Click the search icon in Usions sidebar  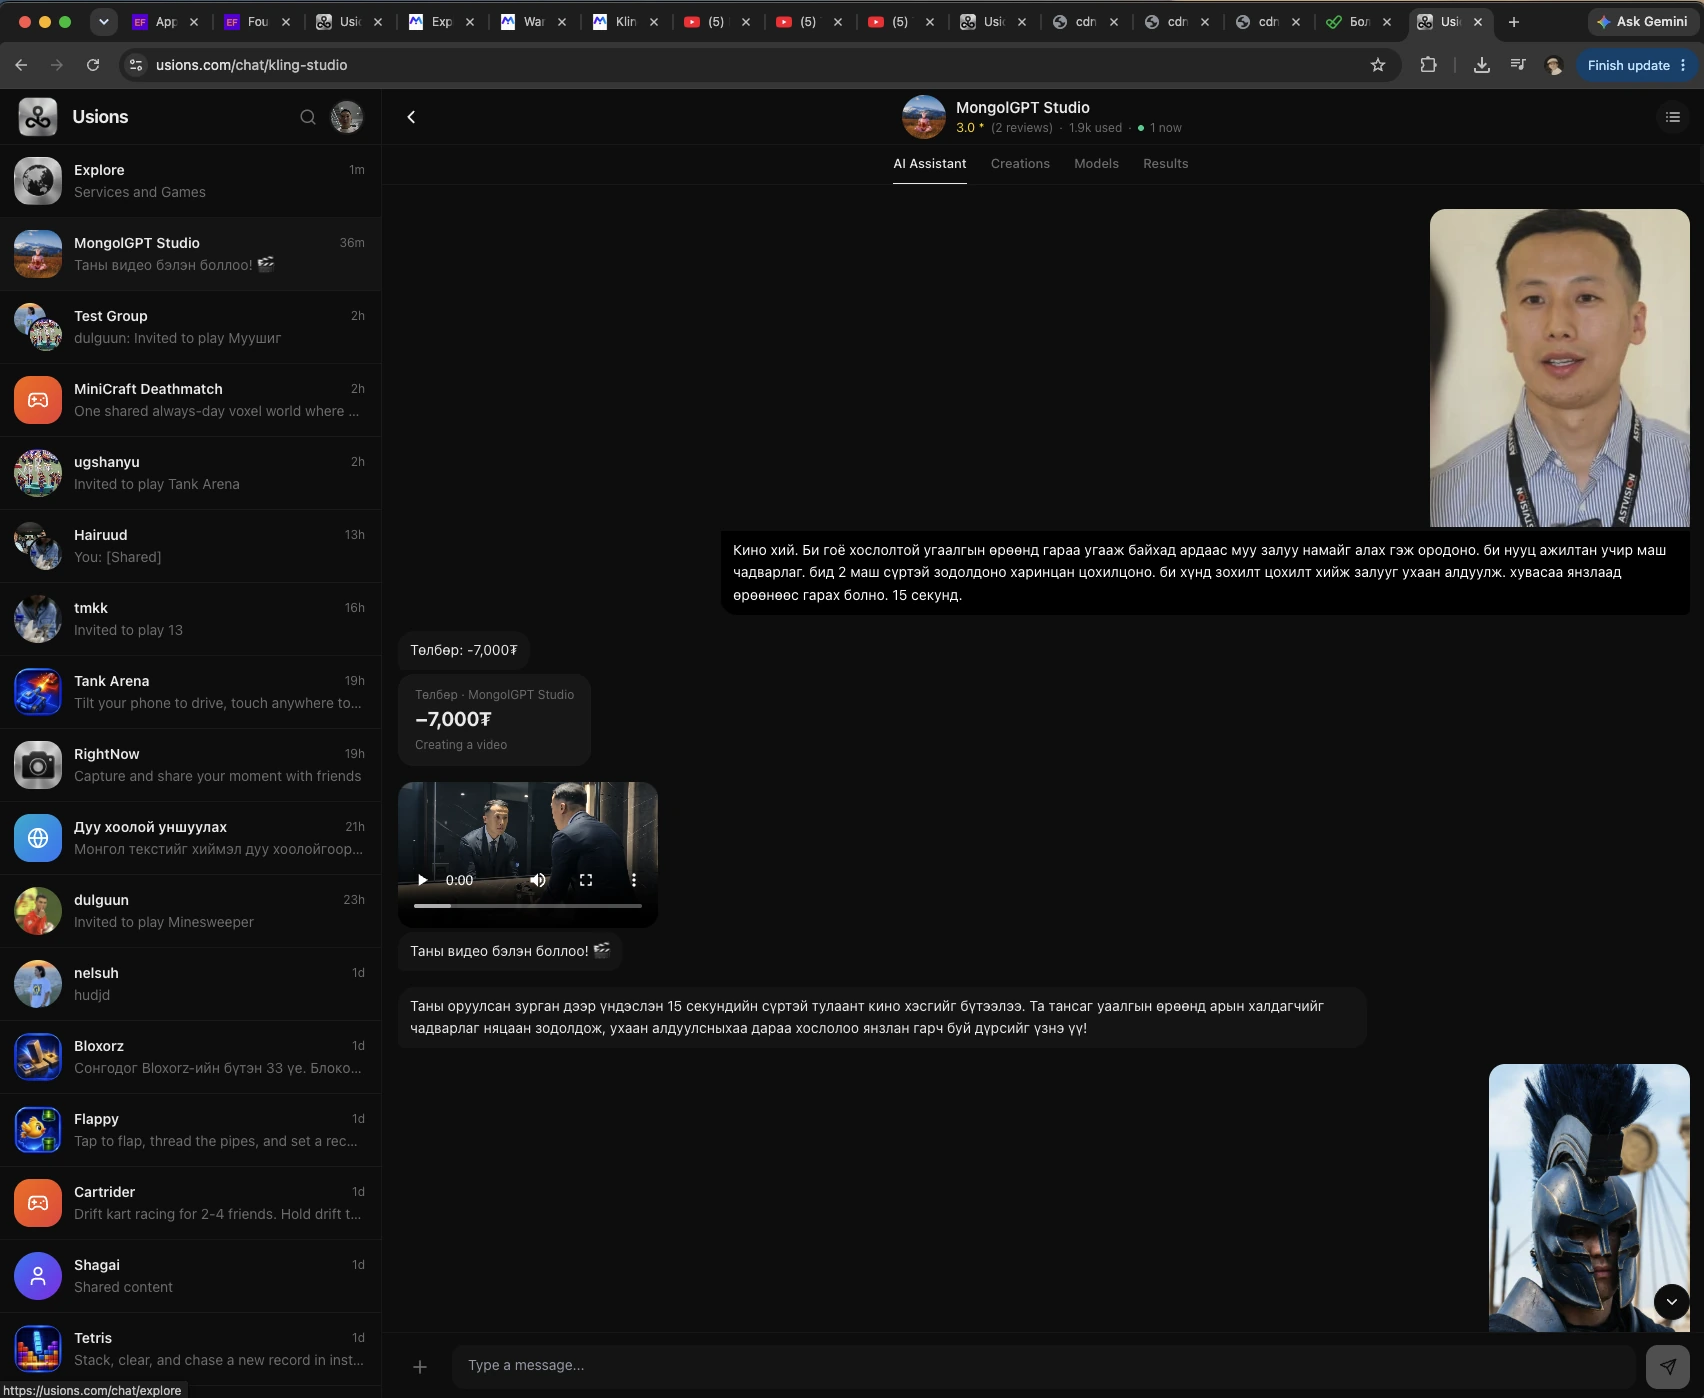pyautogui.click(x=308, y=117)
